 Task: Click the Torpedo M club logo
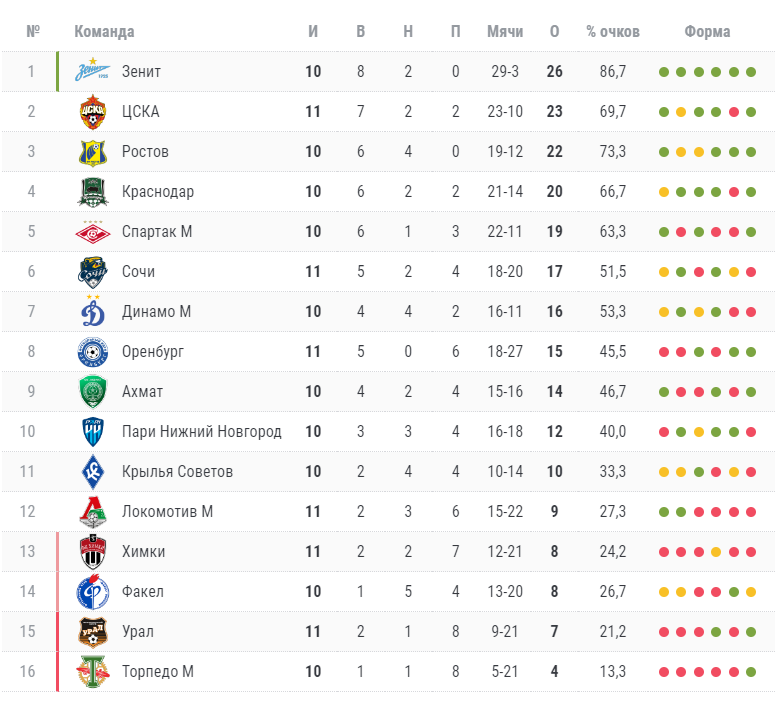pyautogui.click(x=93, y=671)
